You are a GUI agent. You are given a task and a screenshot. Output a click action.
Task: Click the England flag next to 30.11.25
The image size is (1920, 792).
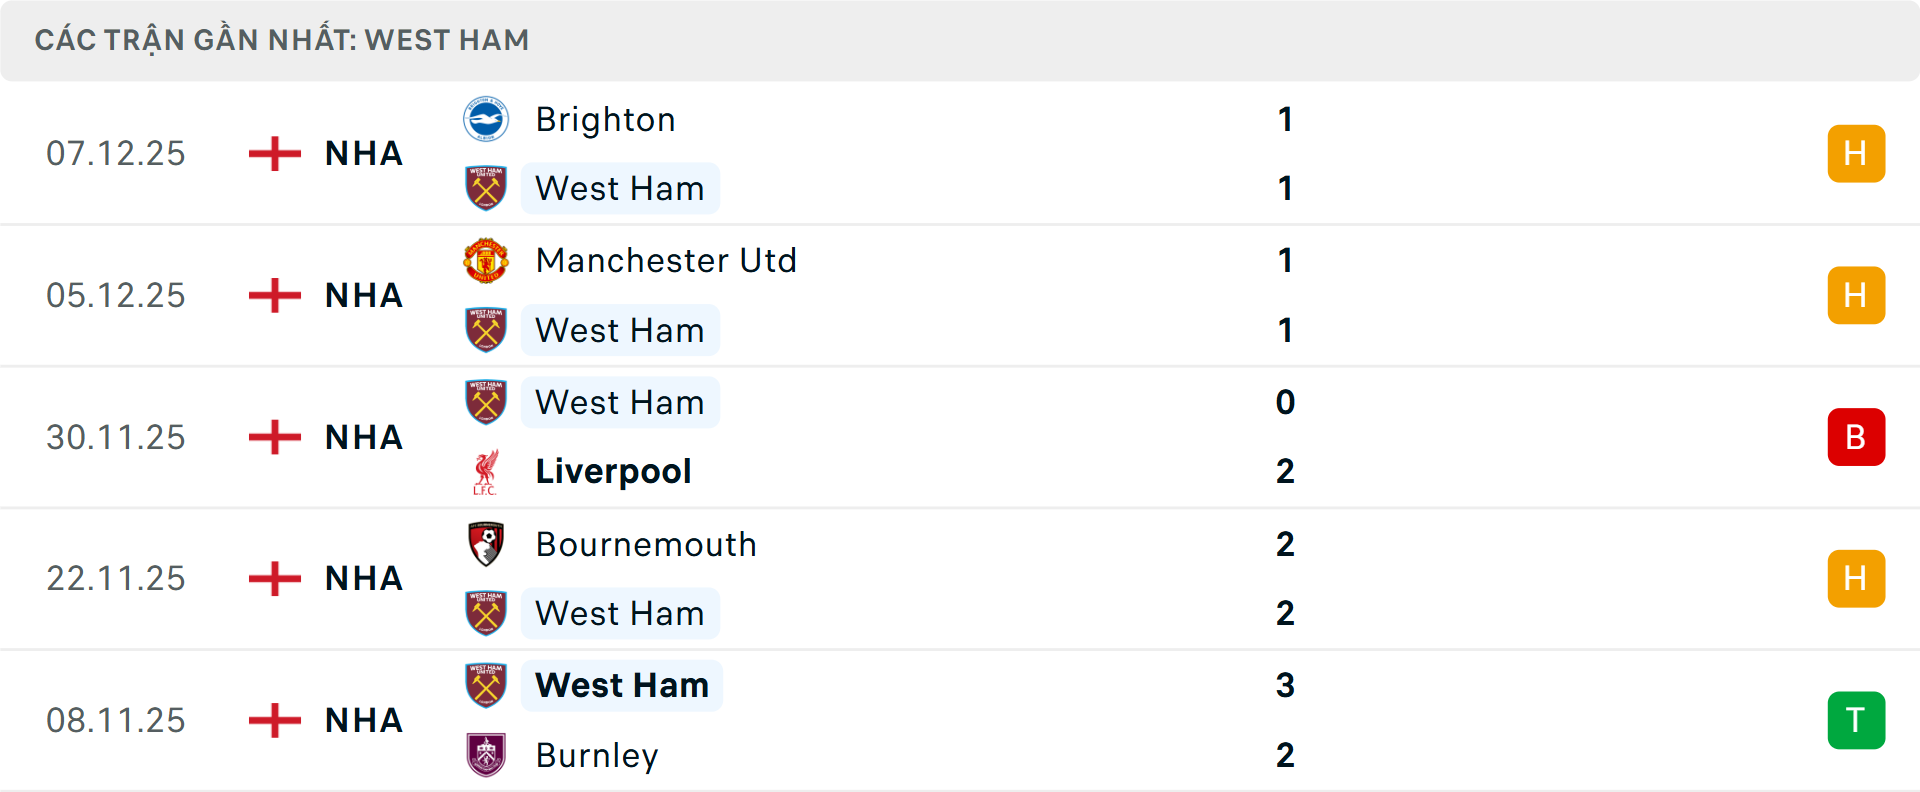point(273,436)
